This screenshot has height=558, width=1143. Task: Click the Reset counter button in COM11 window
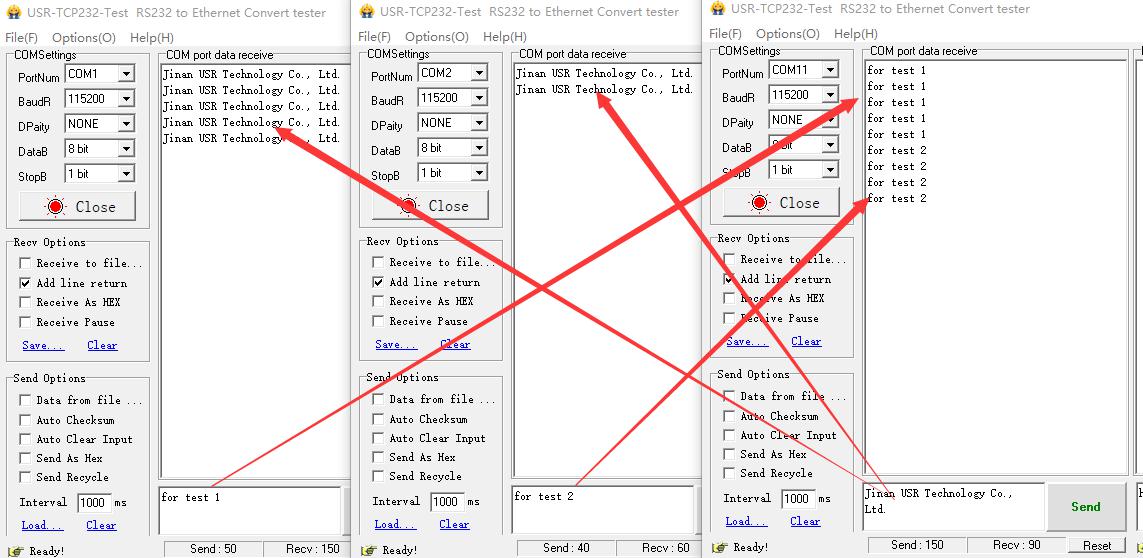(1097, 546)
